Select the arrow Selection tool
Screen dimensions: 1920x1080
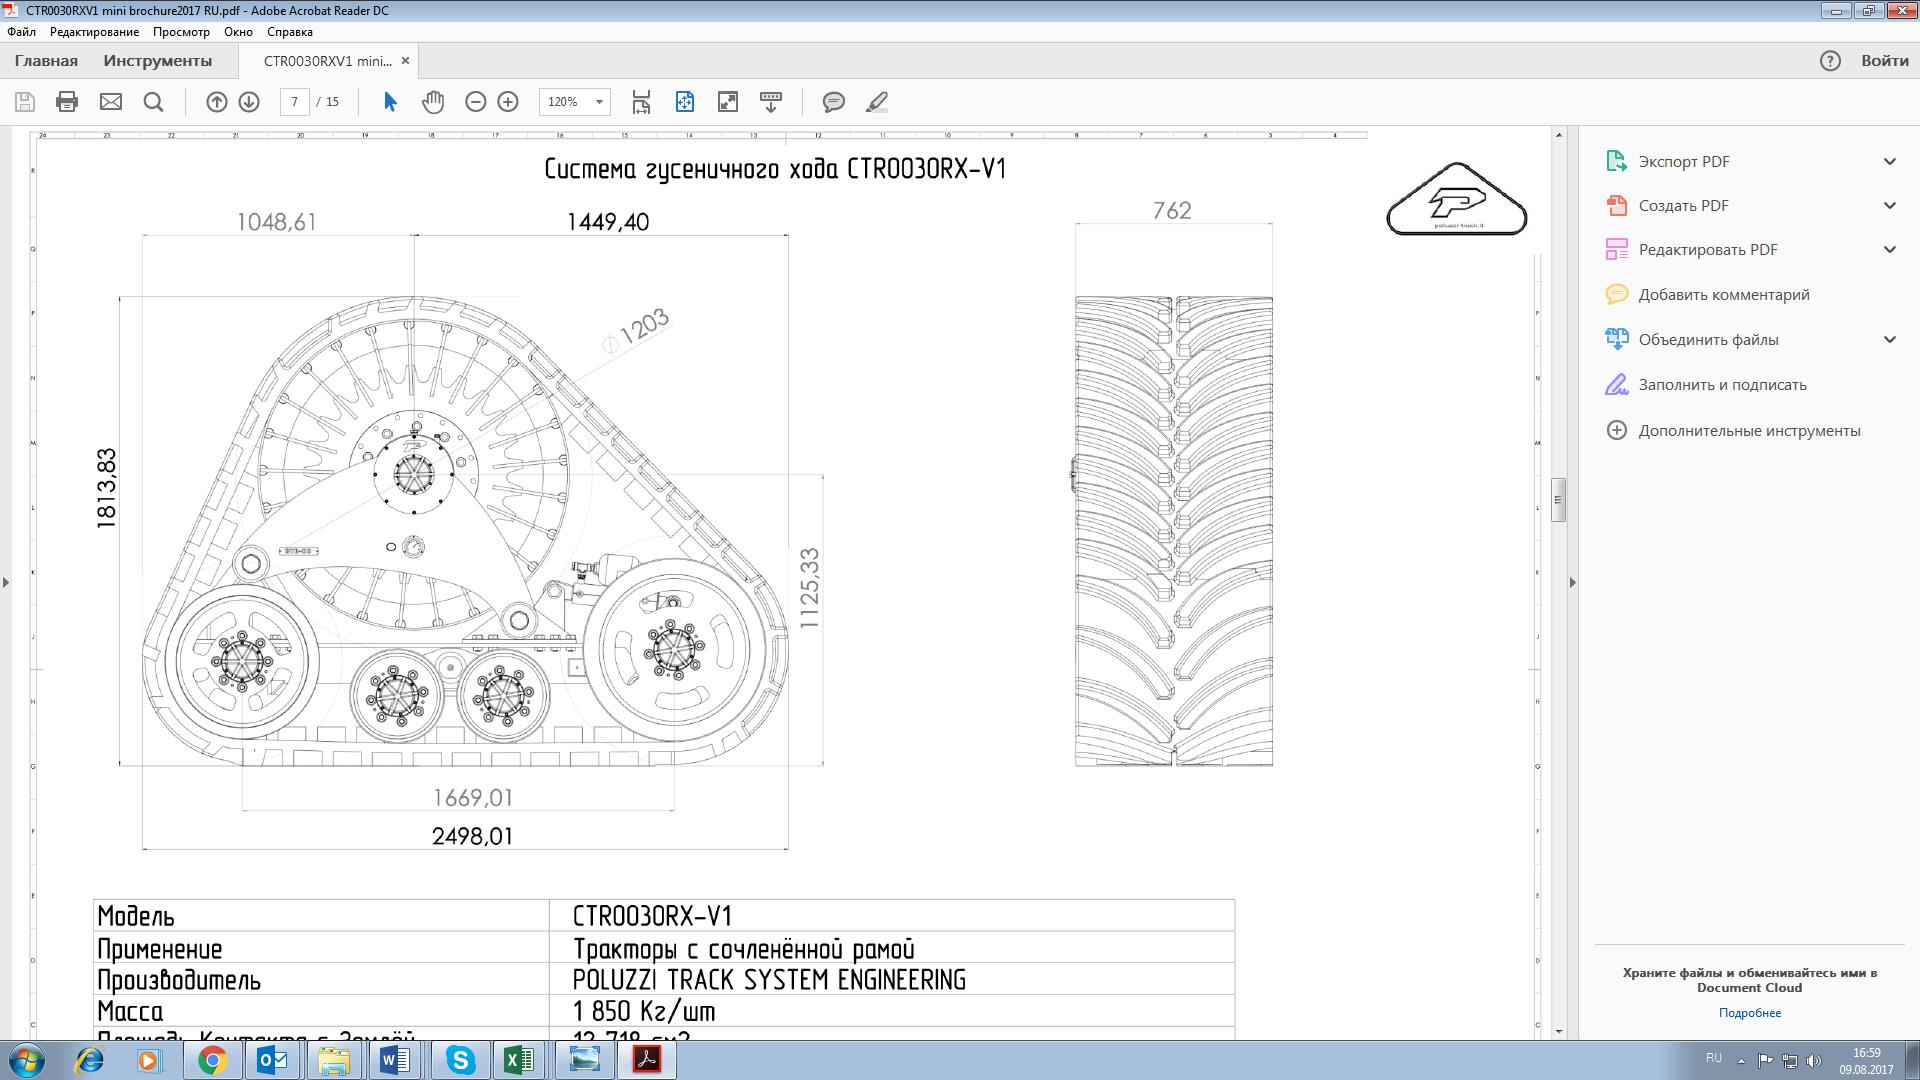[390, 102]
